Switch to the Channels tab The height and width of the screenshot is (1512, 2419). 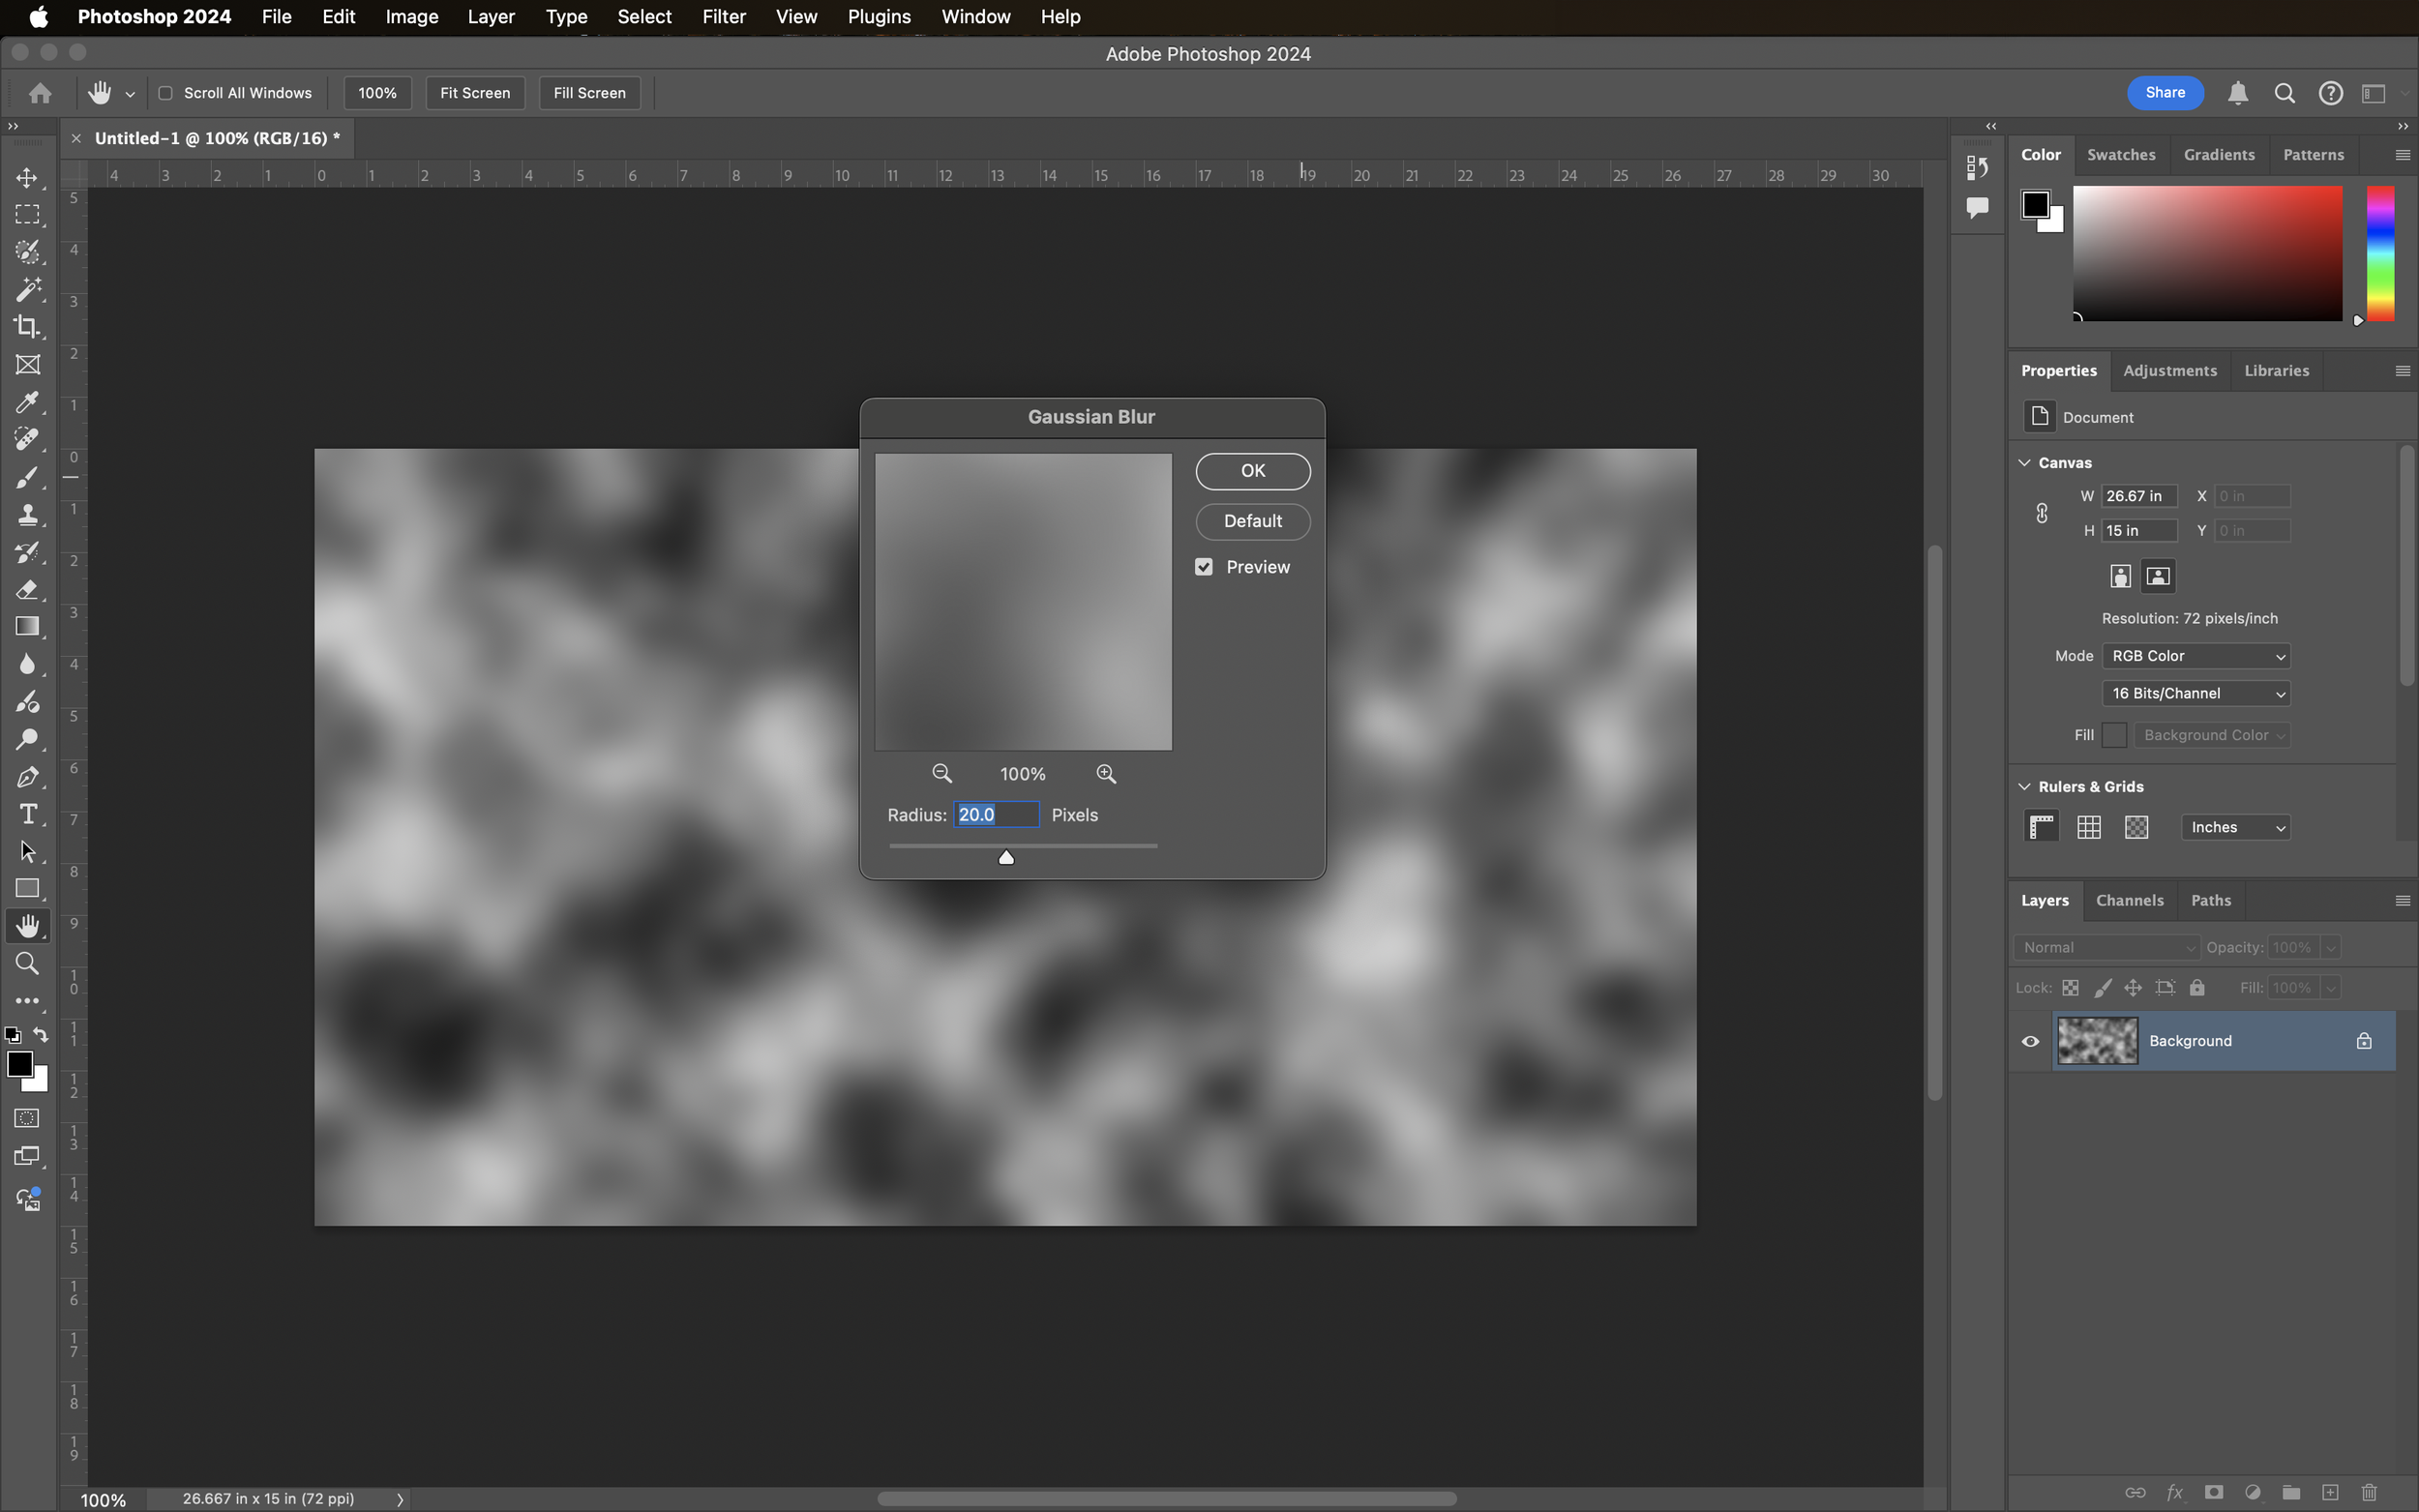click(x=2129, y=900)
